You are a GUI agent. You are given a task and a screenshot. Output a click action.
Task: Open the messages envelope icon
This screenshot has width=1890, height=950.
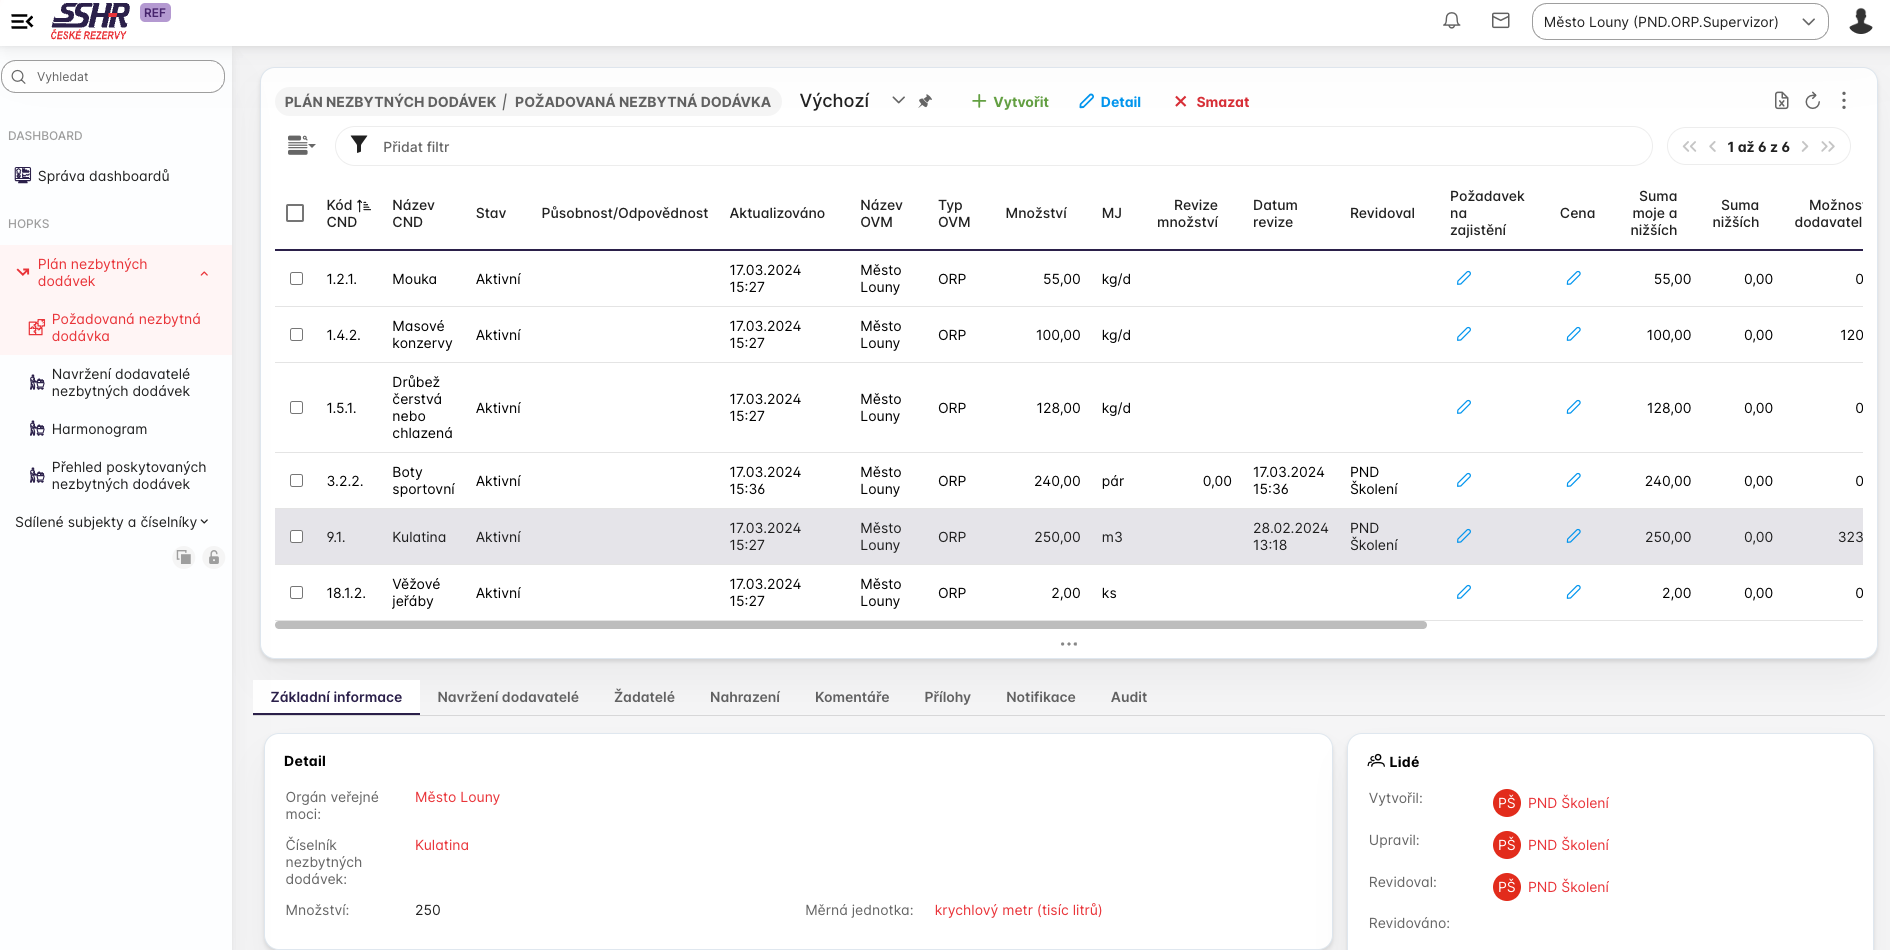1500,21
